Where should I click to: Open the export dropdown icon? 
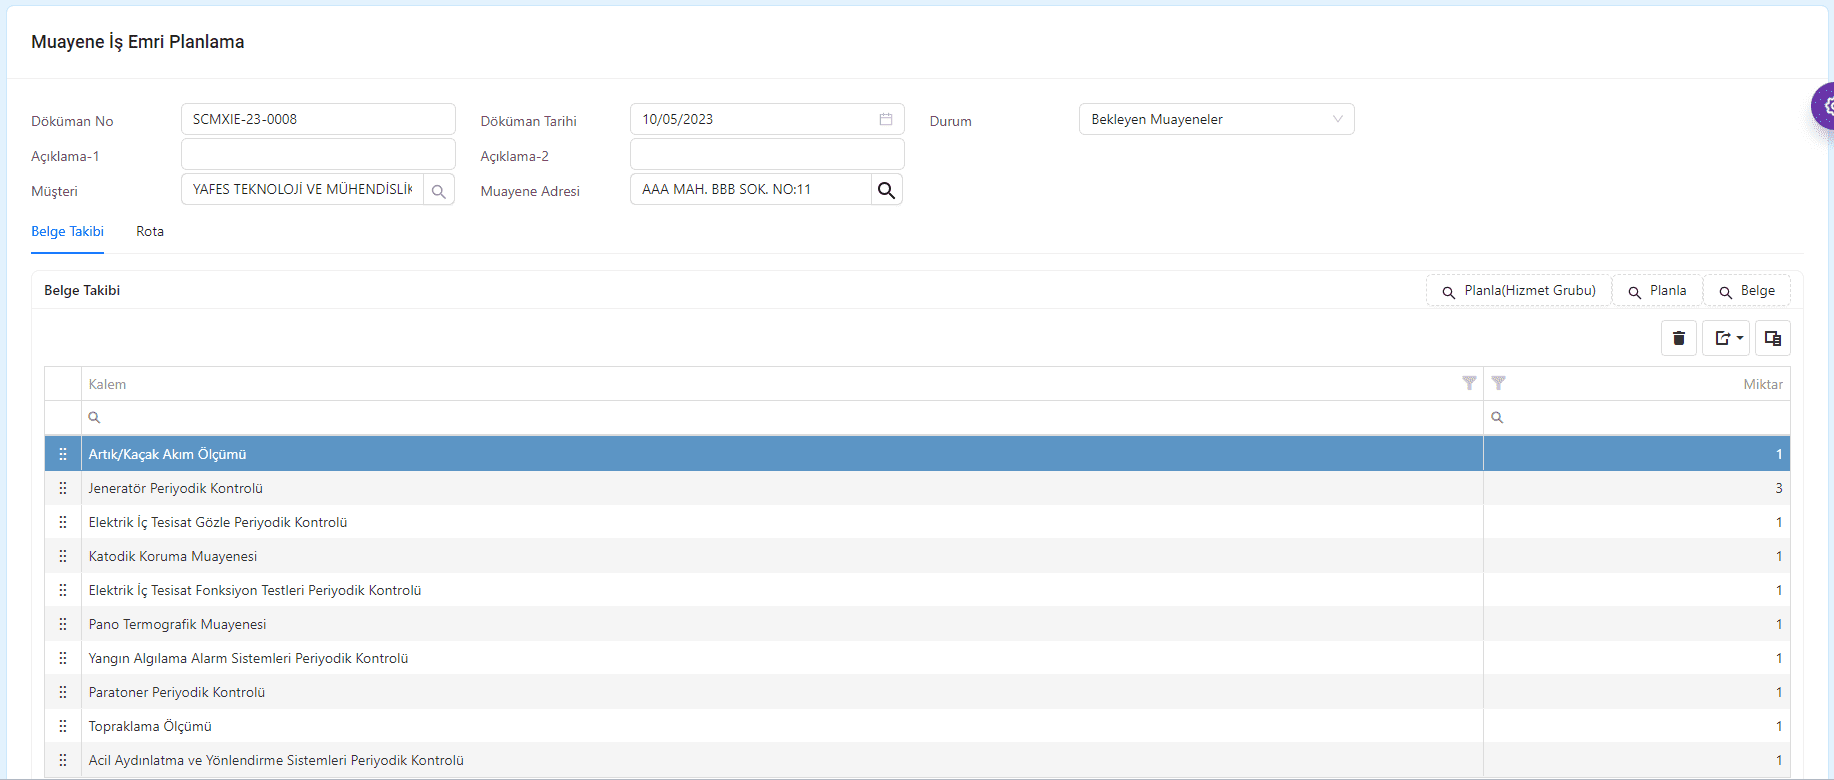[1726, 338]
